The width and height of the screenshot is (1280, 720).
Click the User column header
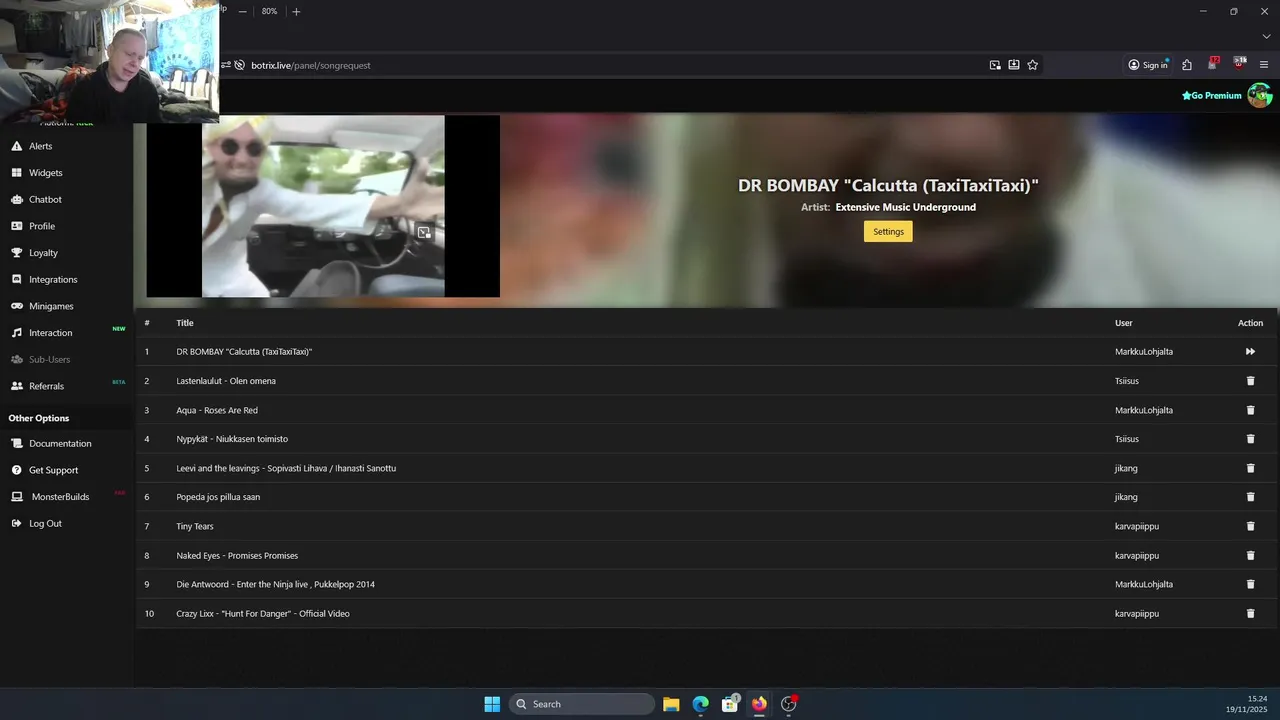[1124, 323]
